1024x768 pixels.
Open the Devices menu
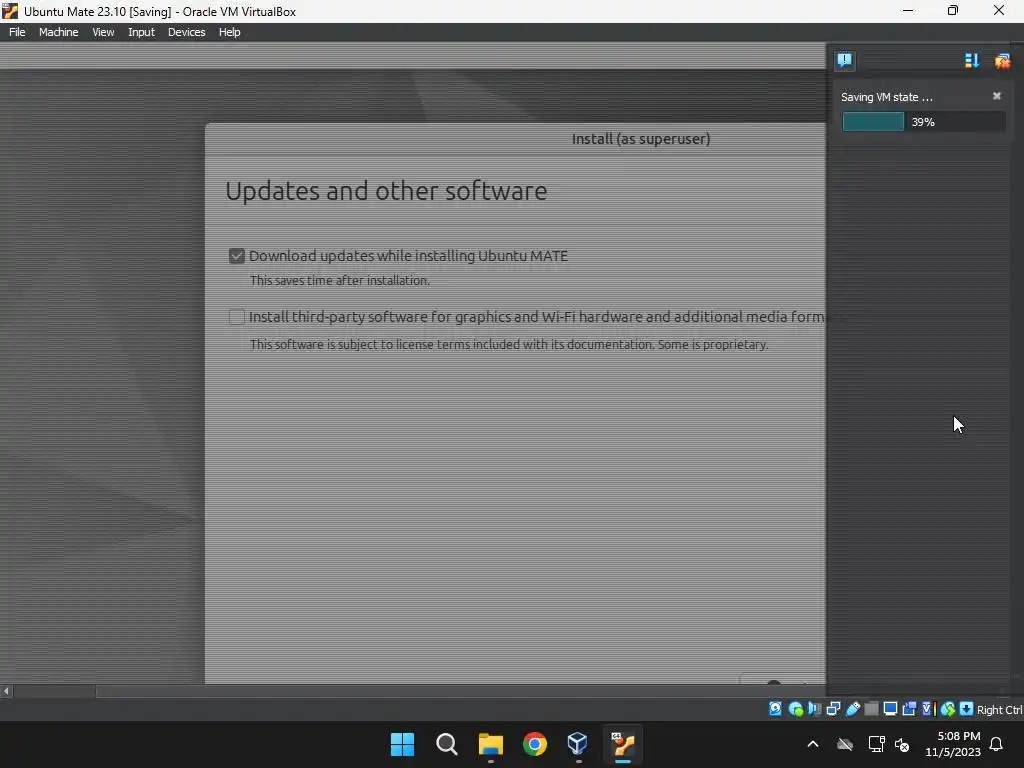tap(186, 32)
